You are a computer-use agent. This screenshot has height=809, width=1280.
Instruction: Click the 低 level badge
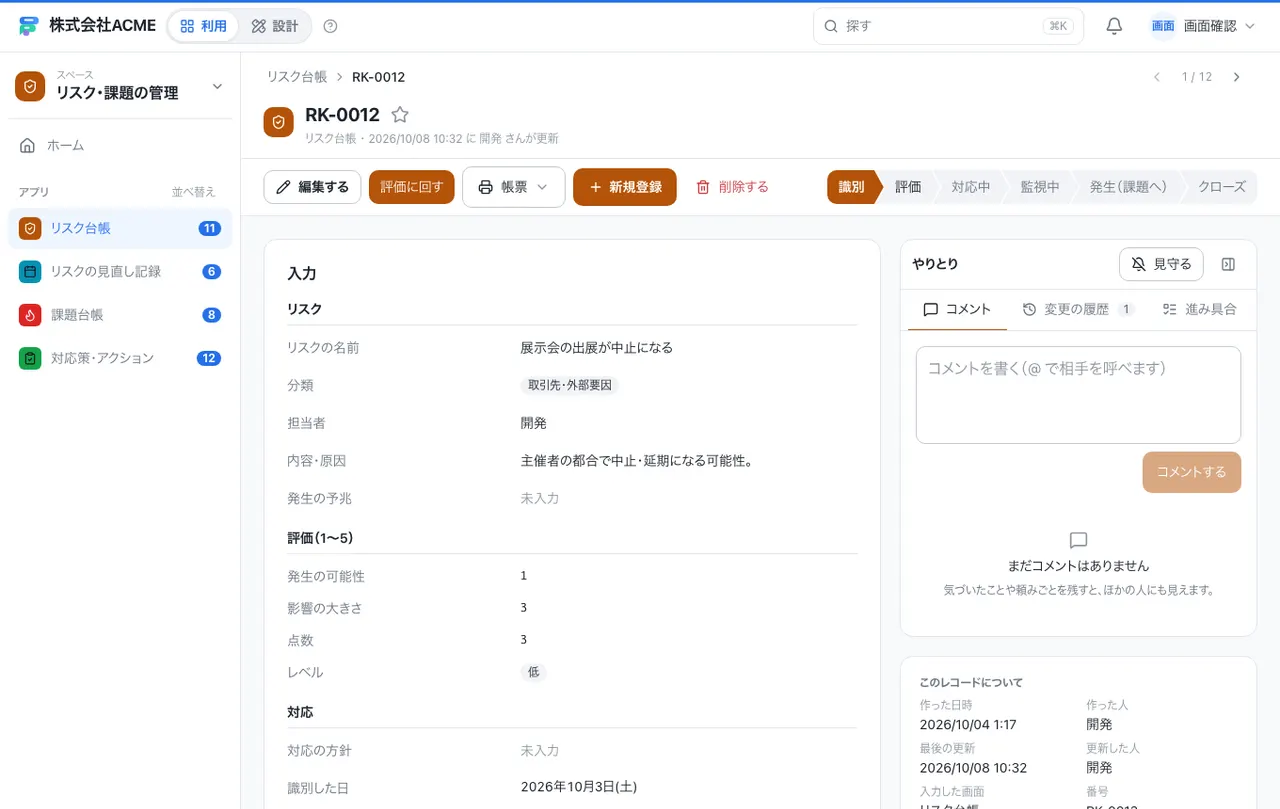click(534, 672)
